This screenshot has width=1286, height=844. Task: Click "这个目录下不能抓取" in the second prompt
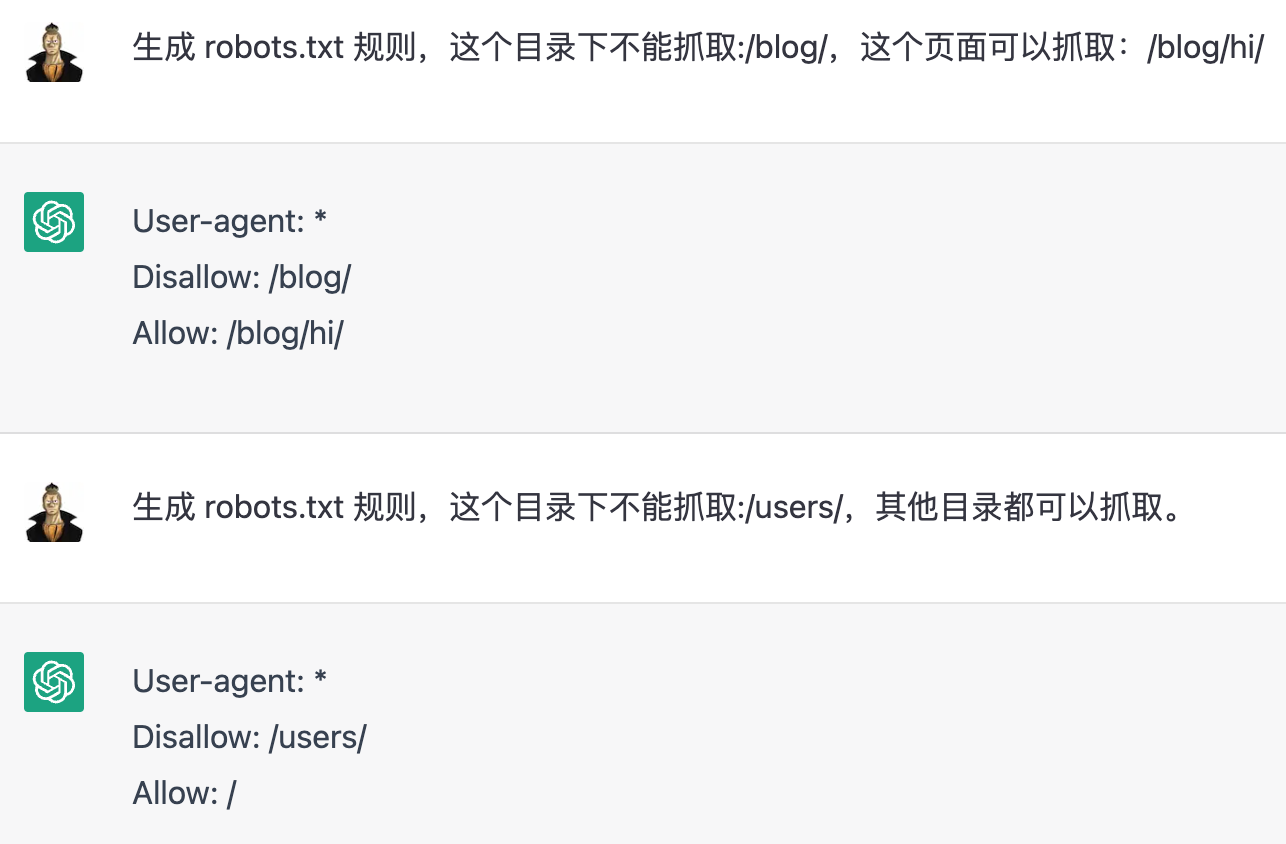[592, 507]
